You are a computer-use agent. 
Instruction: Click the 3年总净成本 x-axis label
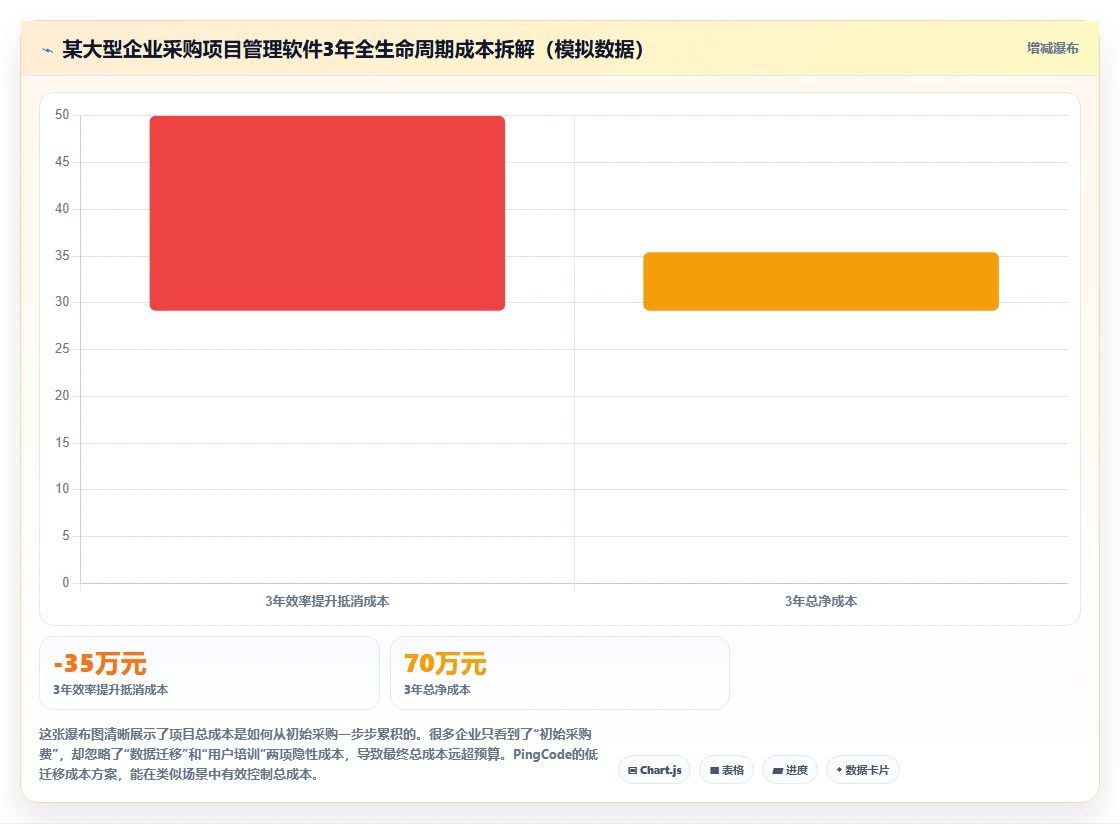[821, 601]
